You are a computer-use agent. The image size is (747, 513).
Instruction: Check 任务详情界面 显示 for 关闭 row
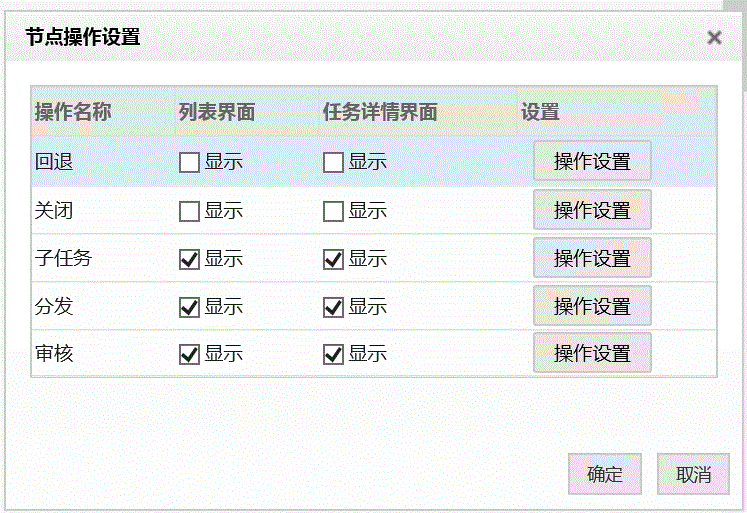(x=333, y=211)
